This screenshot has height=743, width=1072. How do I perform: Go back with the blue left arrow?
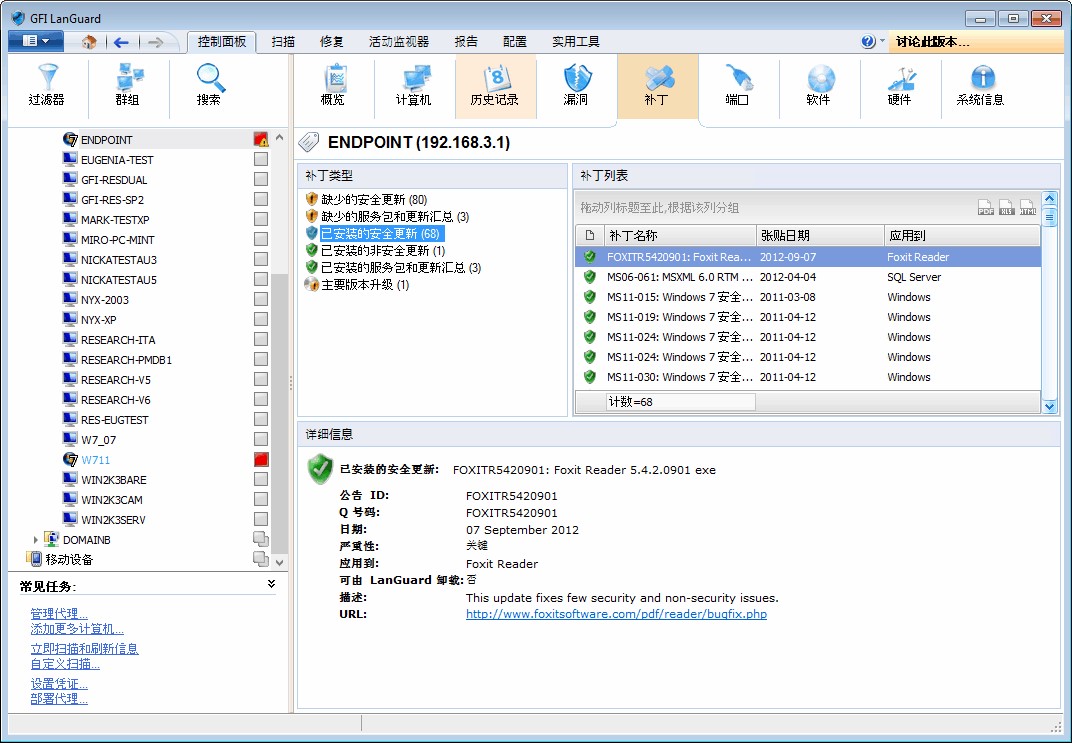pyautogui.click(x=122, y=42)
